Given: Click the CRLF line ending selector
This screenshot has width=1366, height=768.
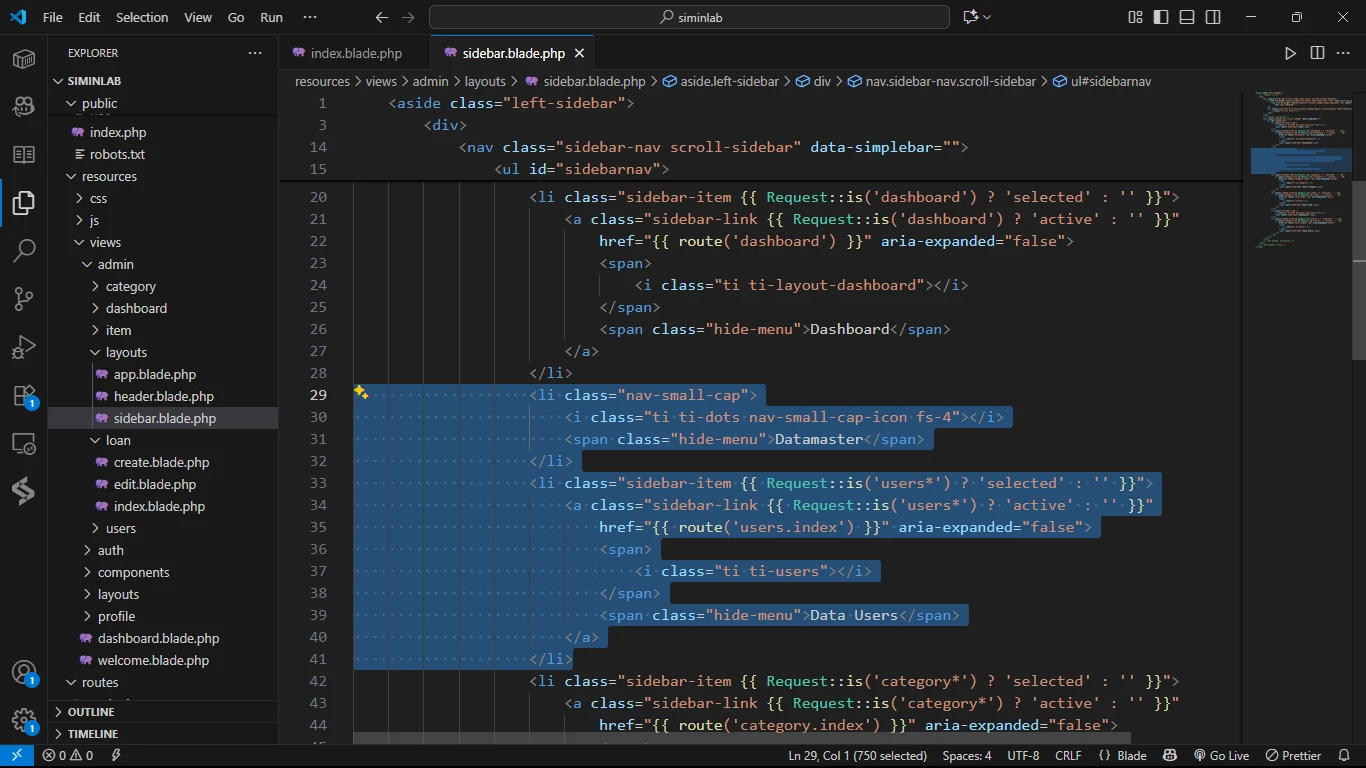Looking at the screenshot, I should pyautogui.click(x=1068, y=756).
